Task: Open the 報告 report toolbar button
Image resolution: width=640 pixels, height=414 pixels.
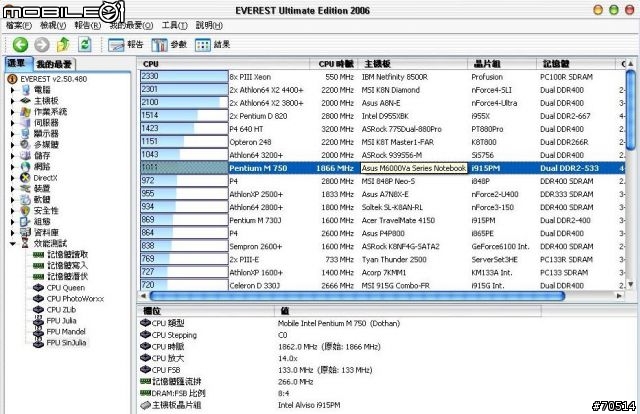Action: (126, 45)
